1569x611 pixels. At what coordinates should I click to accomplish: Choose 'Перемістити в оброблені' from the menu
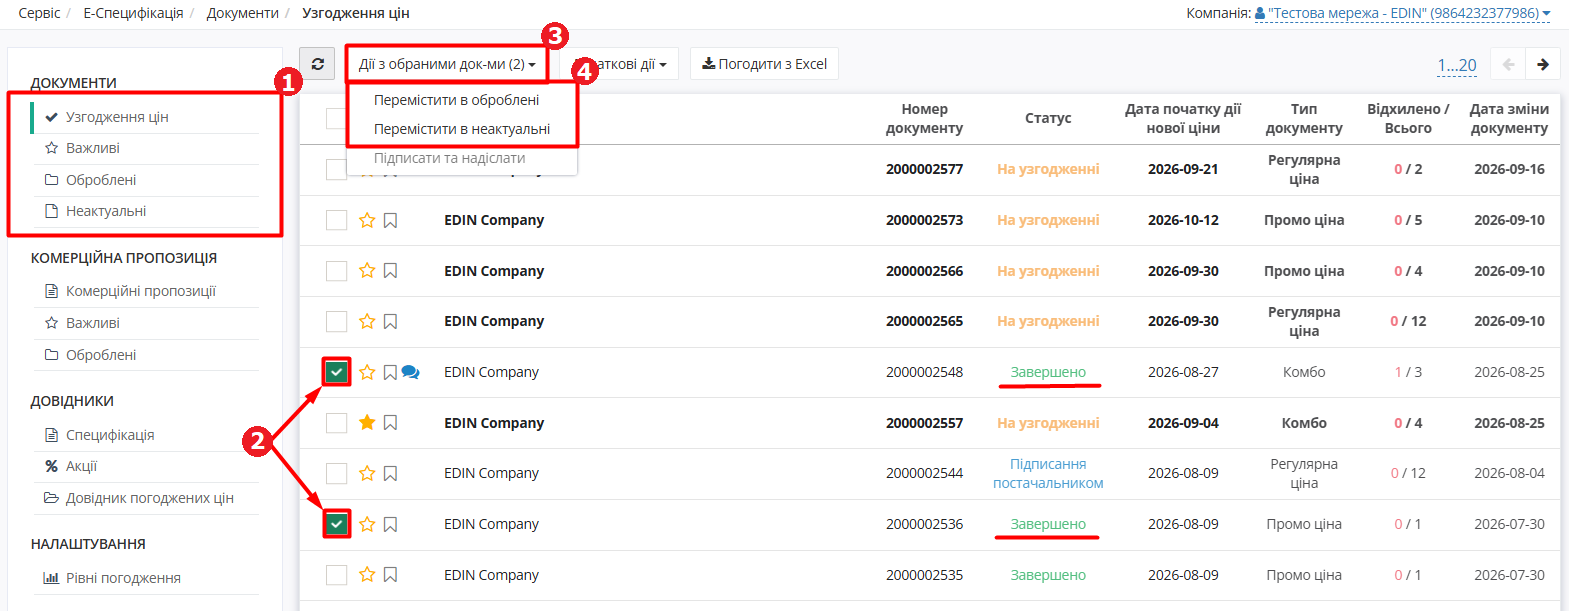tap(457, 100)
